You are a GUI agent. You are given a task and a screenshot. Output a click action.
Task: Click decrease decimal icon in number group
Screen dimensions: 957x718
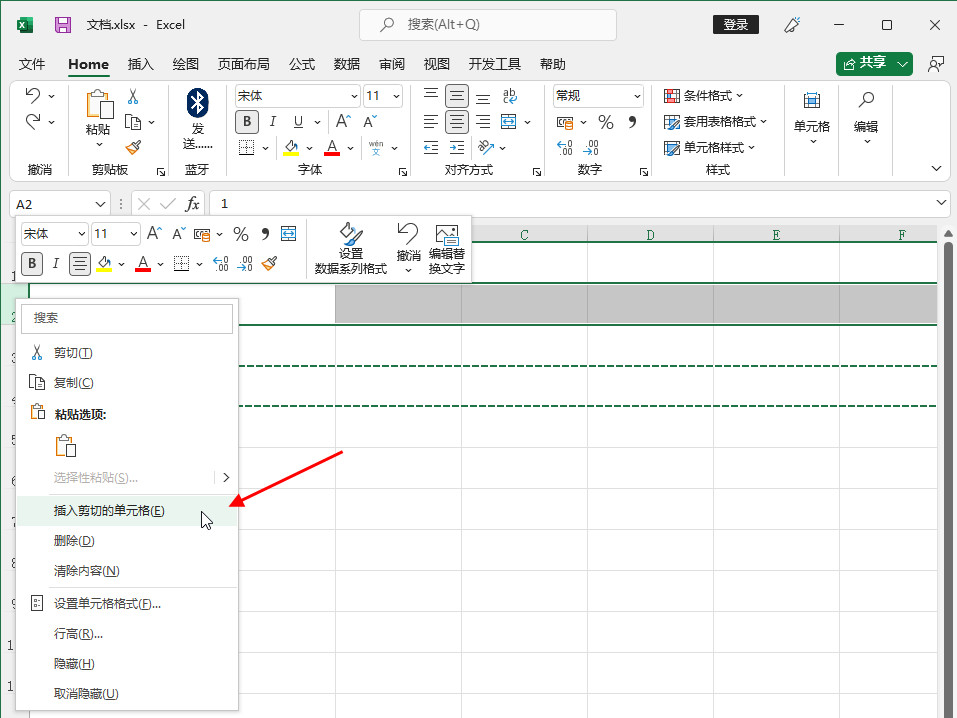coord(591,147)
